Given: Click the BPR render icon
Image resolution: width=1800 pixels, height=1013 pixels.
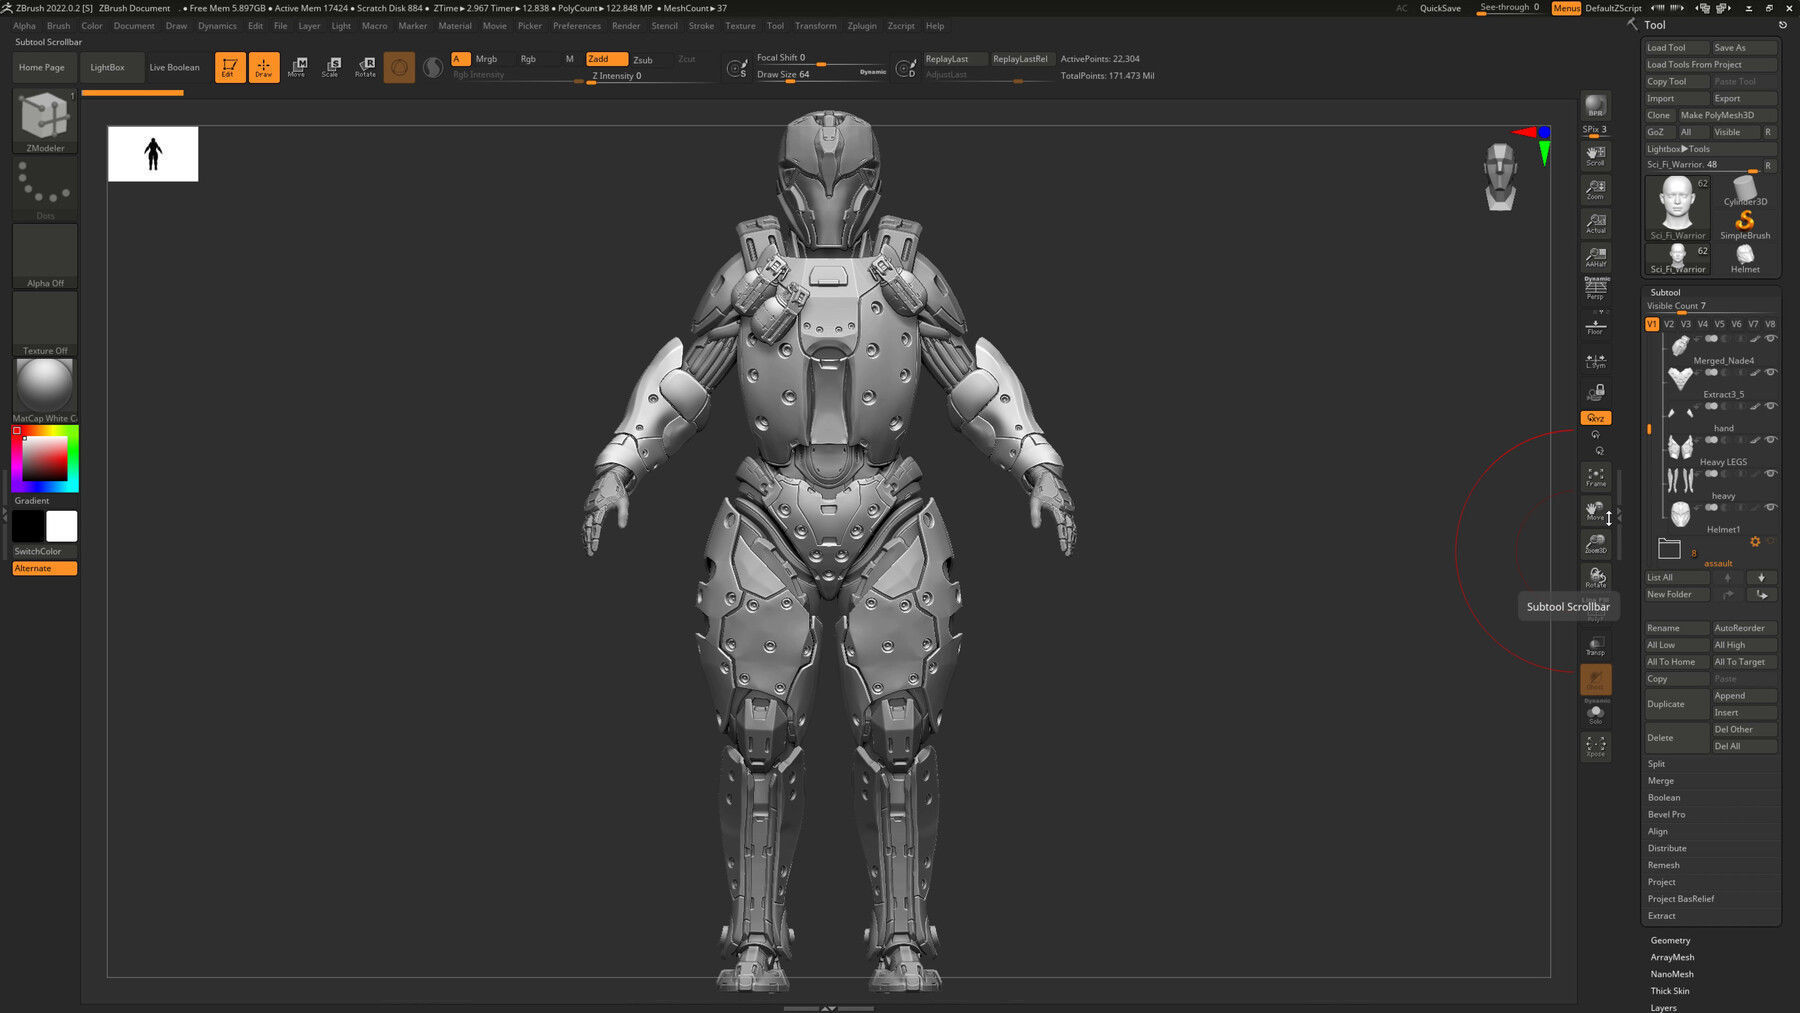Looking at the screenshot, I should click(1596, 106).
